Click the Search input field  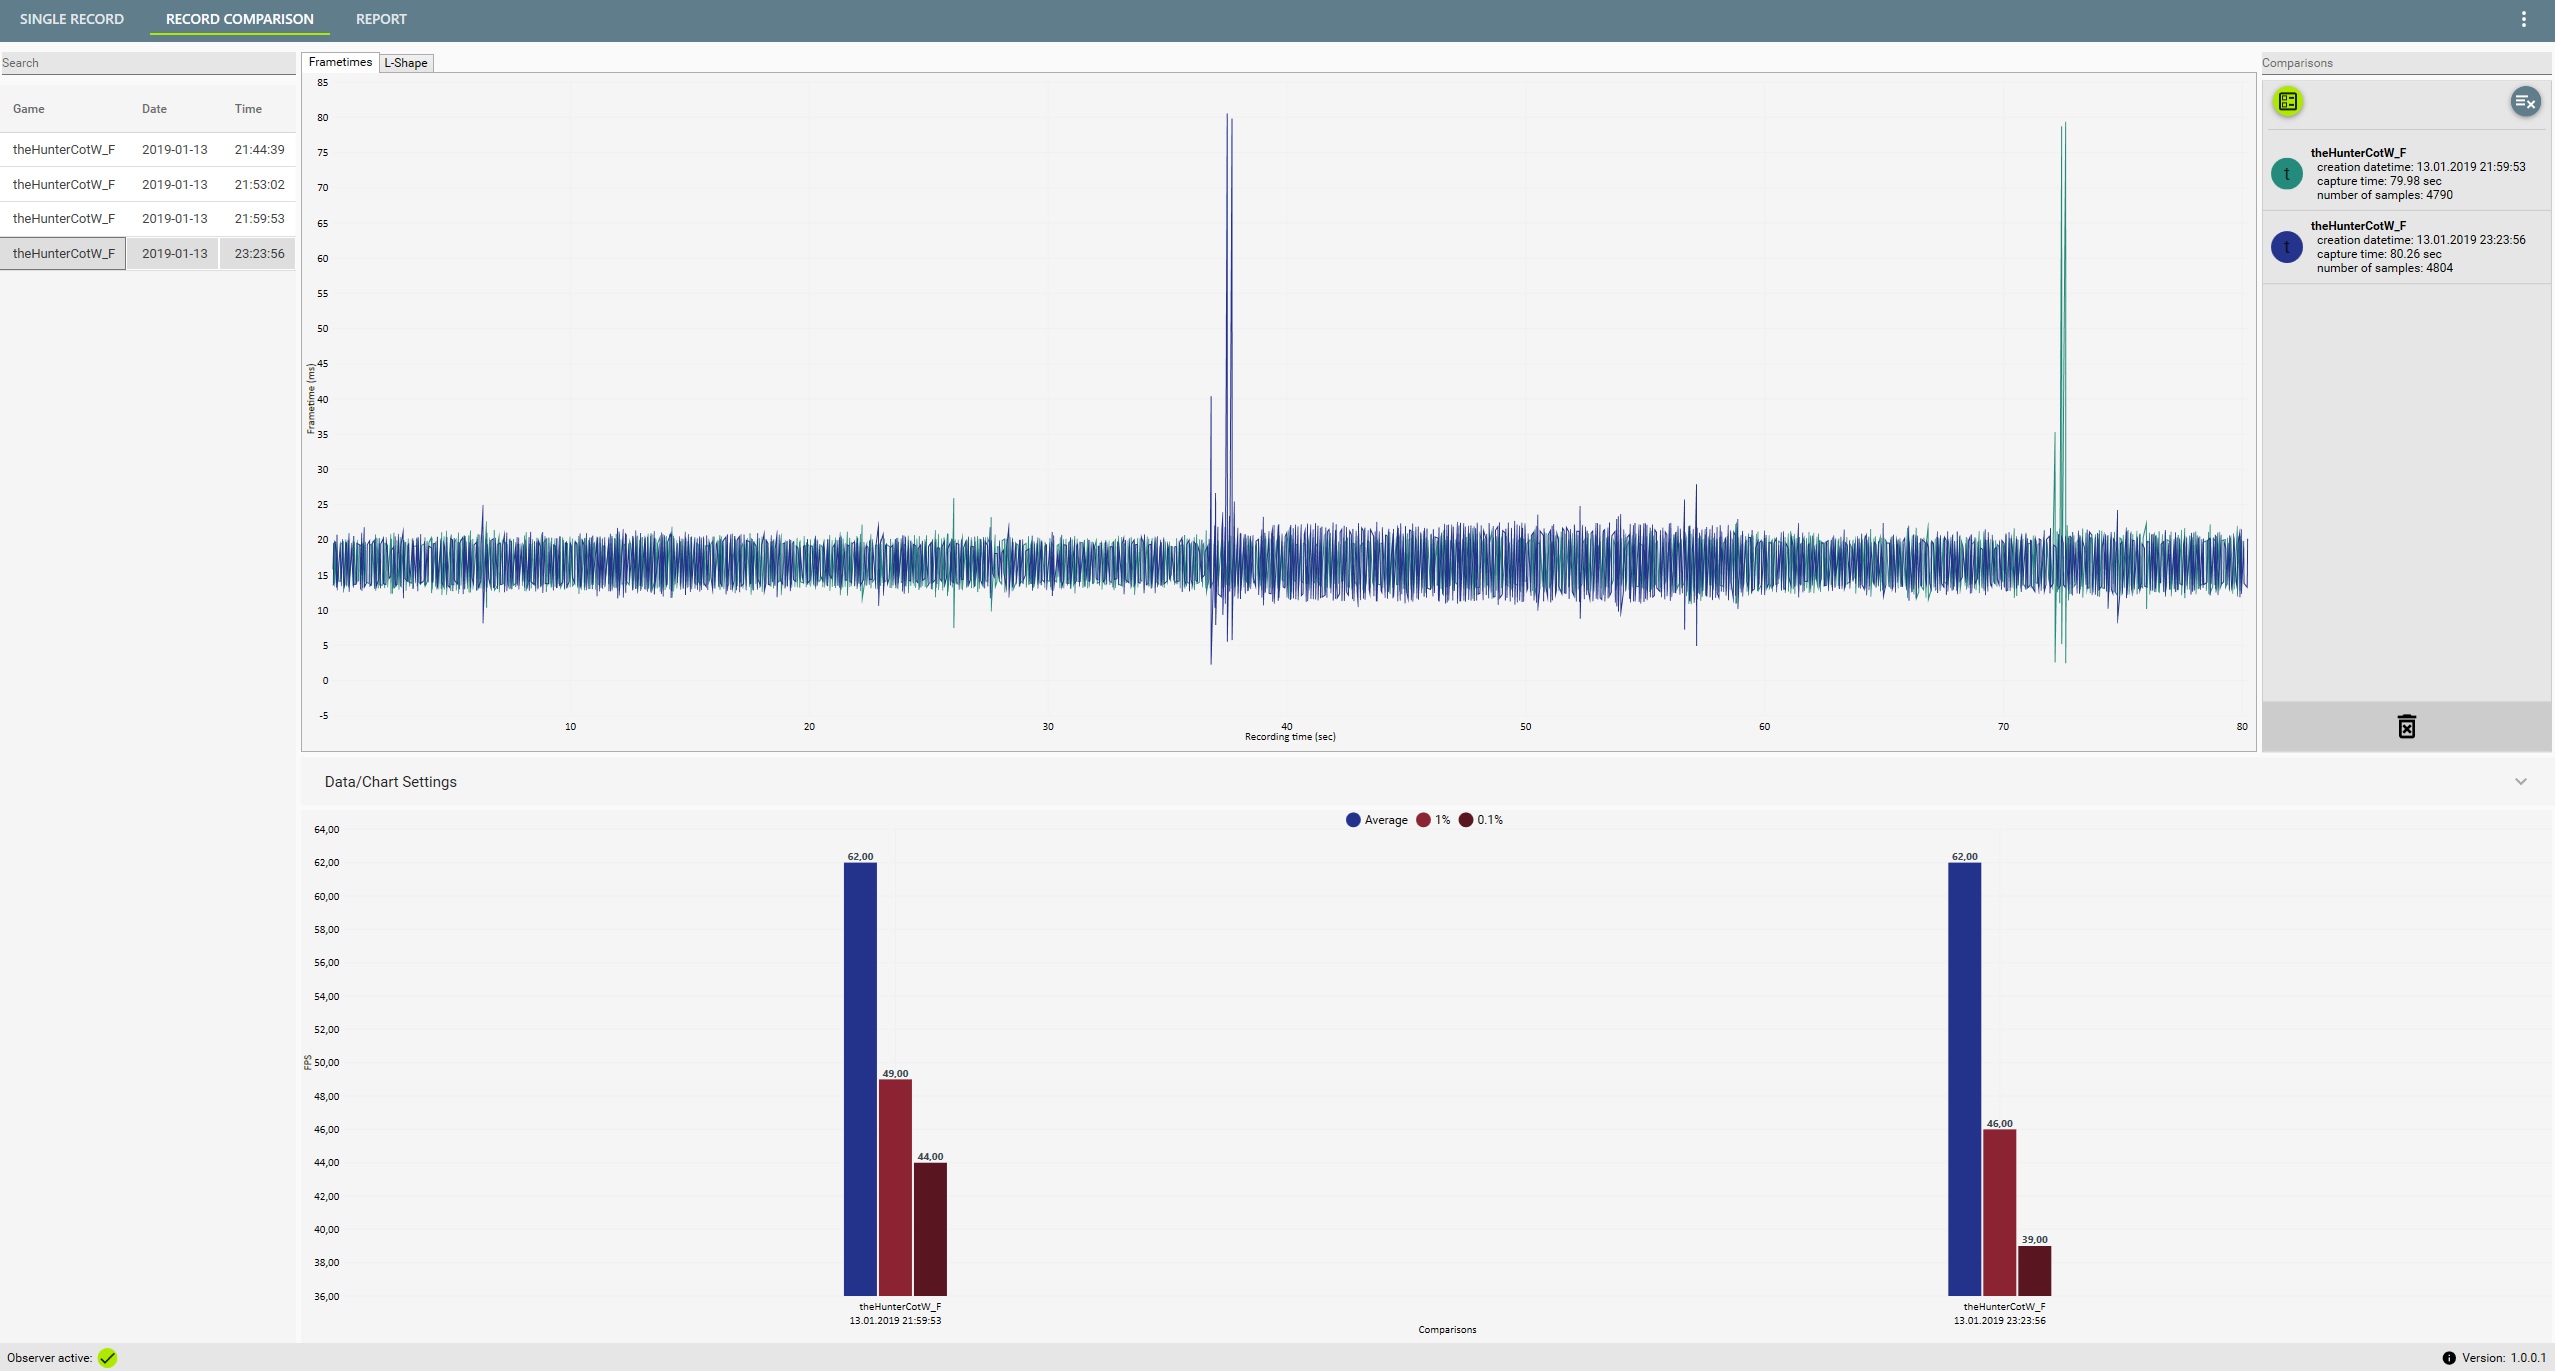point(148,63)
